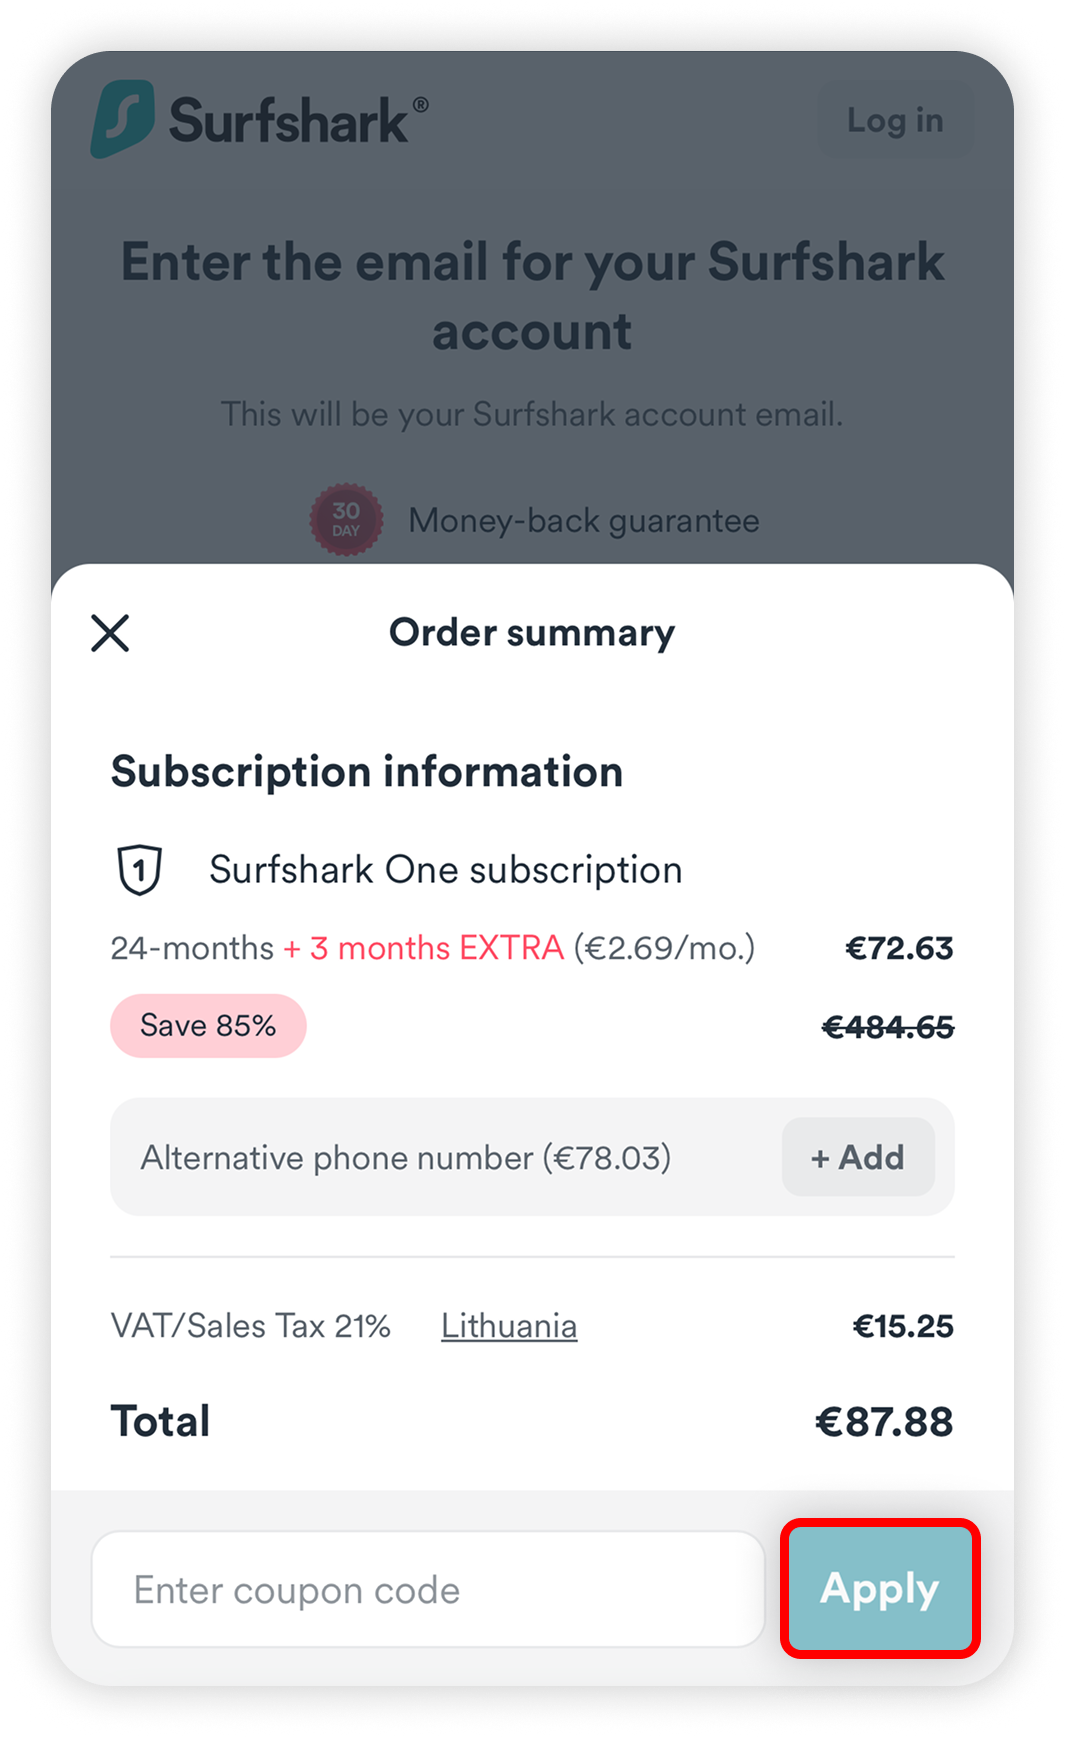Select the Enter coupon code field
This screenshot has height=1737, width=1065.
click(428, 1588)
